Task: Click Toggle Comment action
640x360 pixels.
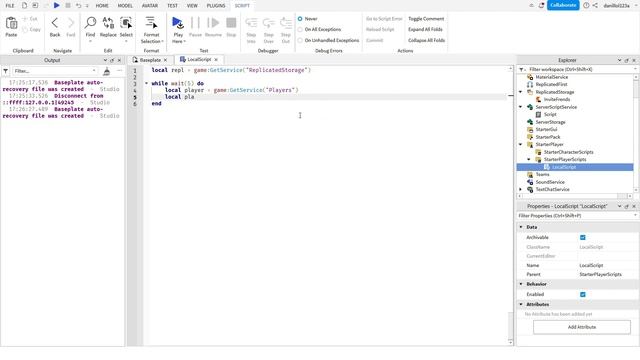Action: [x=426, y=19]
